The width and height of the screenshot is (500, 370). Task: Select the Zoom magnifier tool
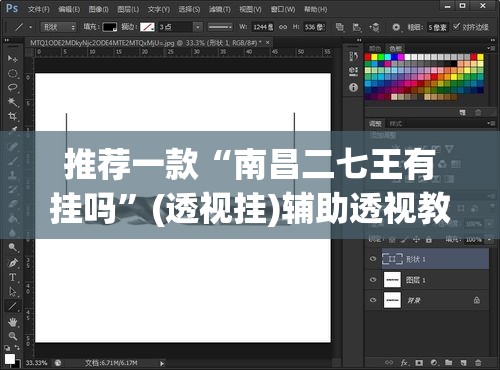point(12,336)
